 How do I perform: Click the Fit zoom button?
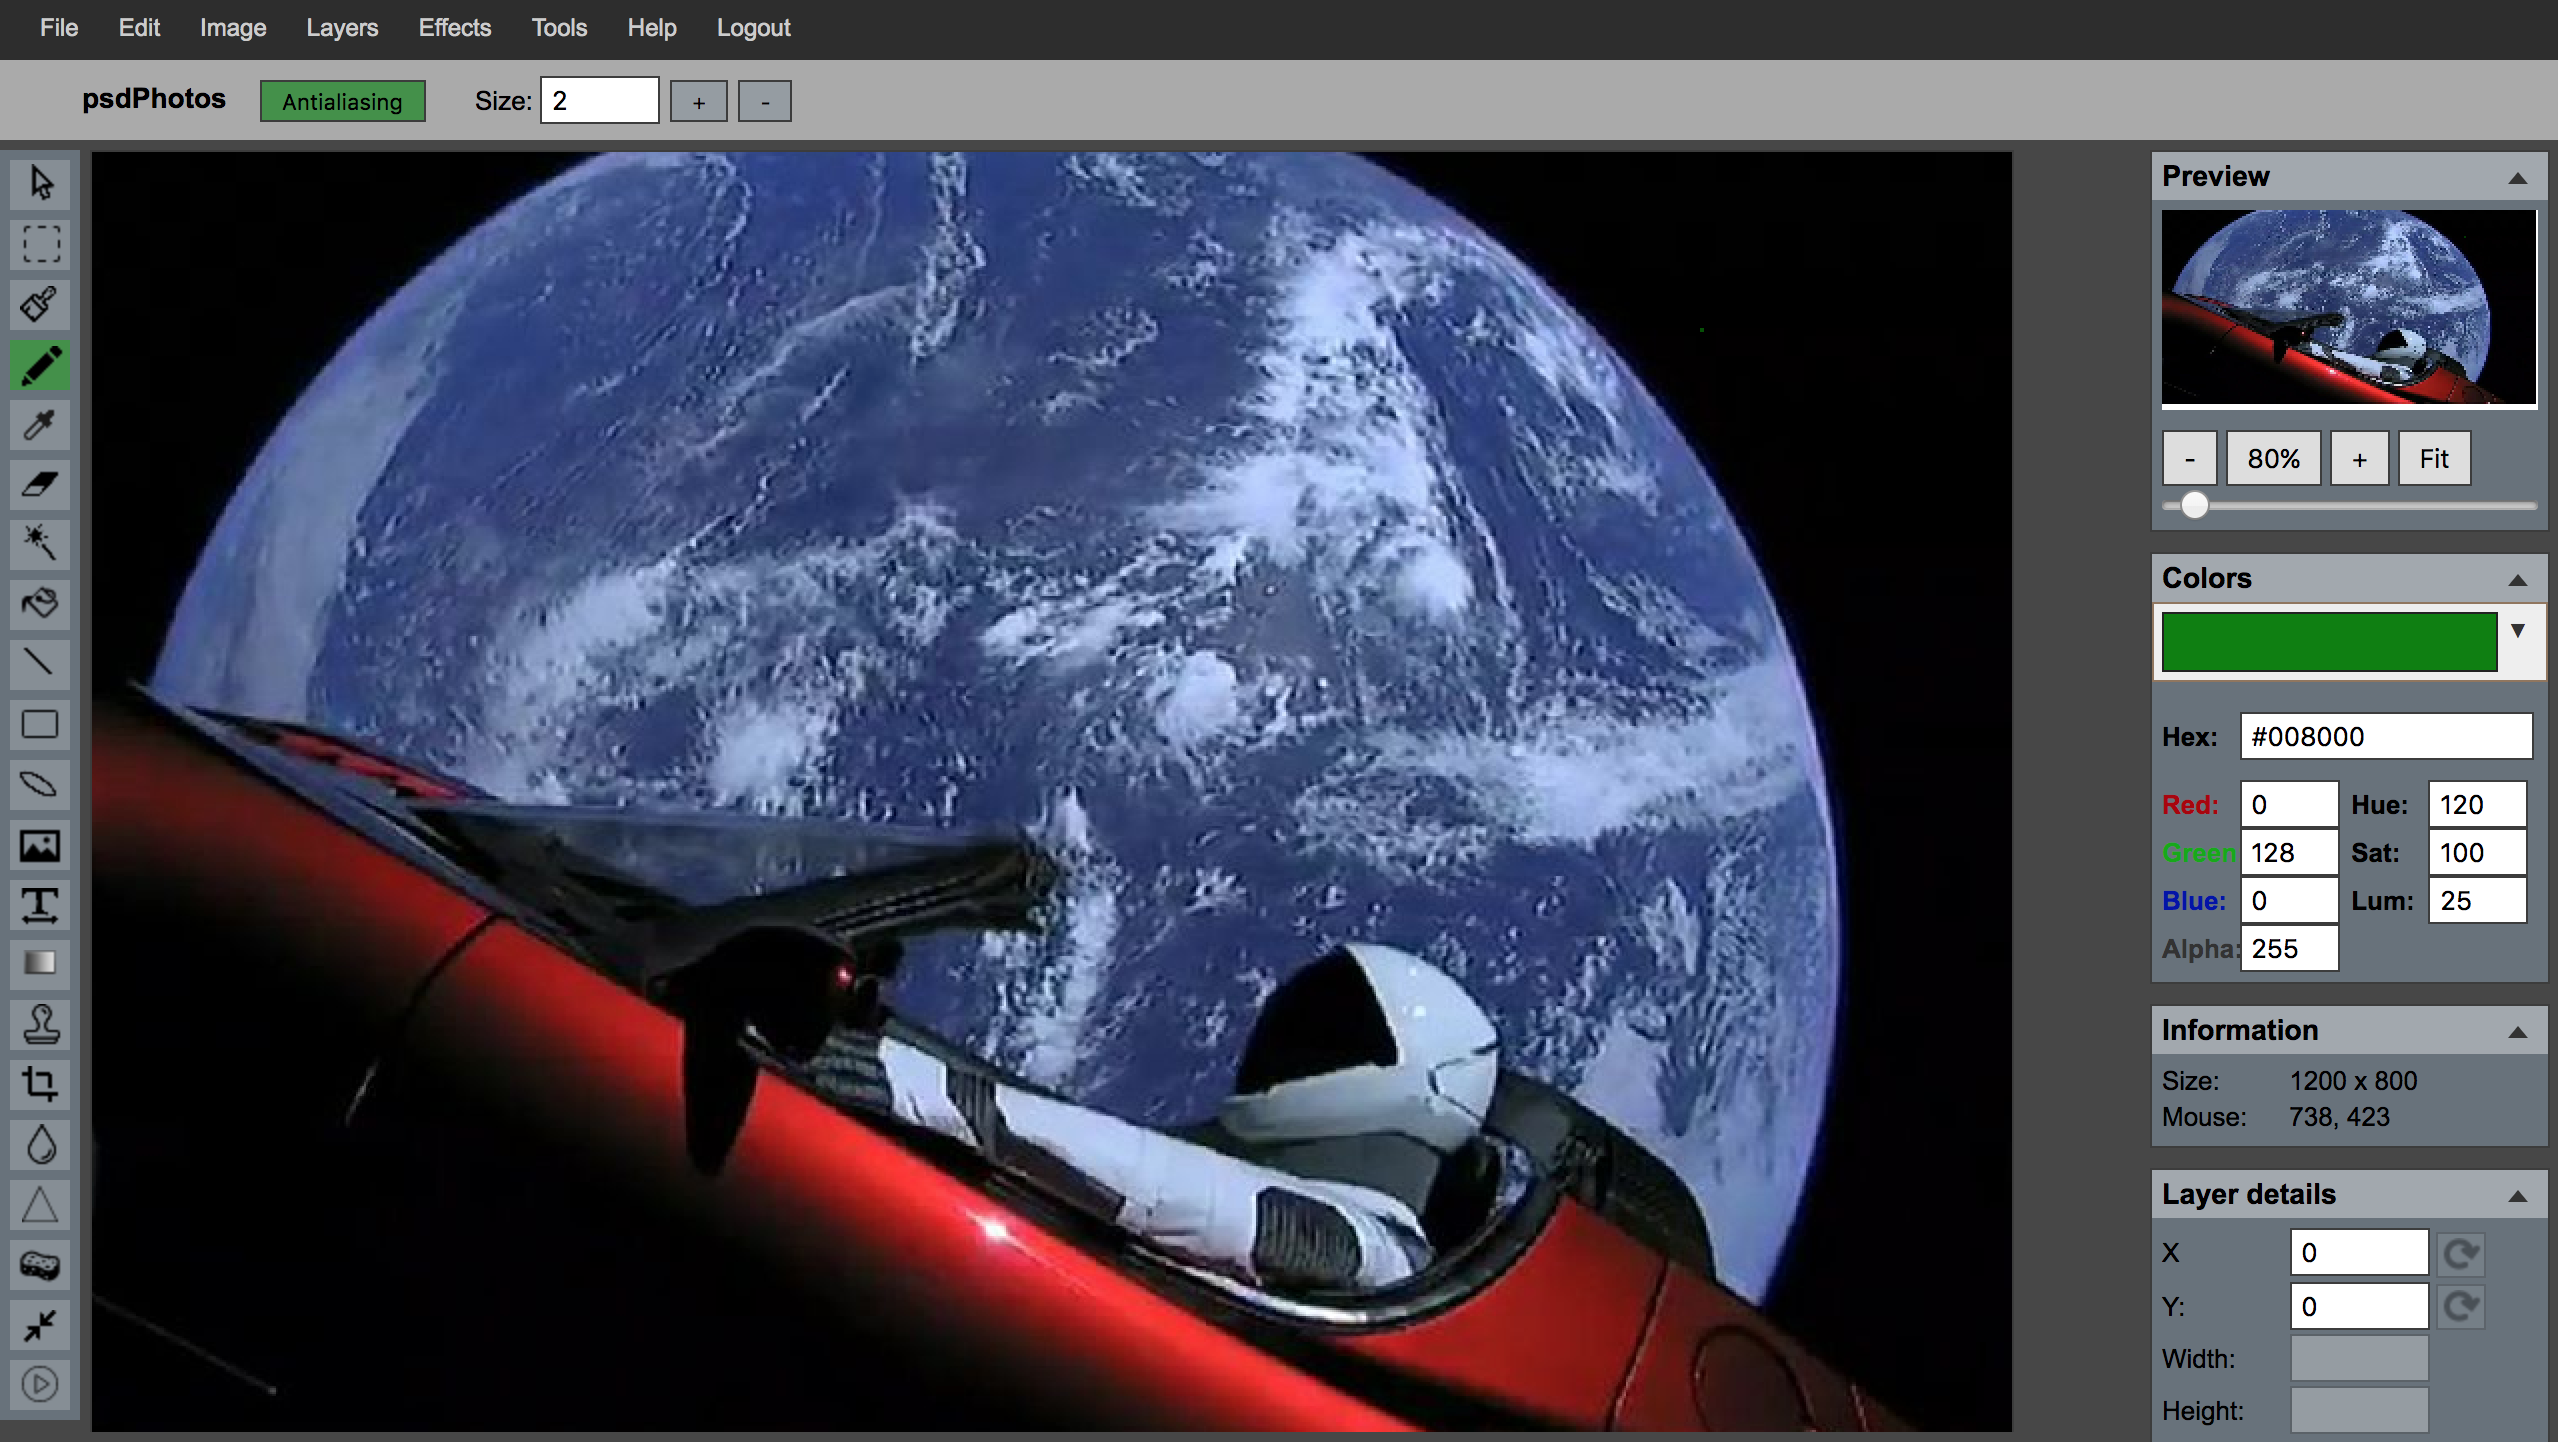tap(2433, 459)
